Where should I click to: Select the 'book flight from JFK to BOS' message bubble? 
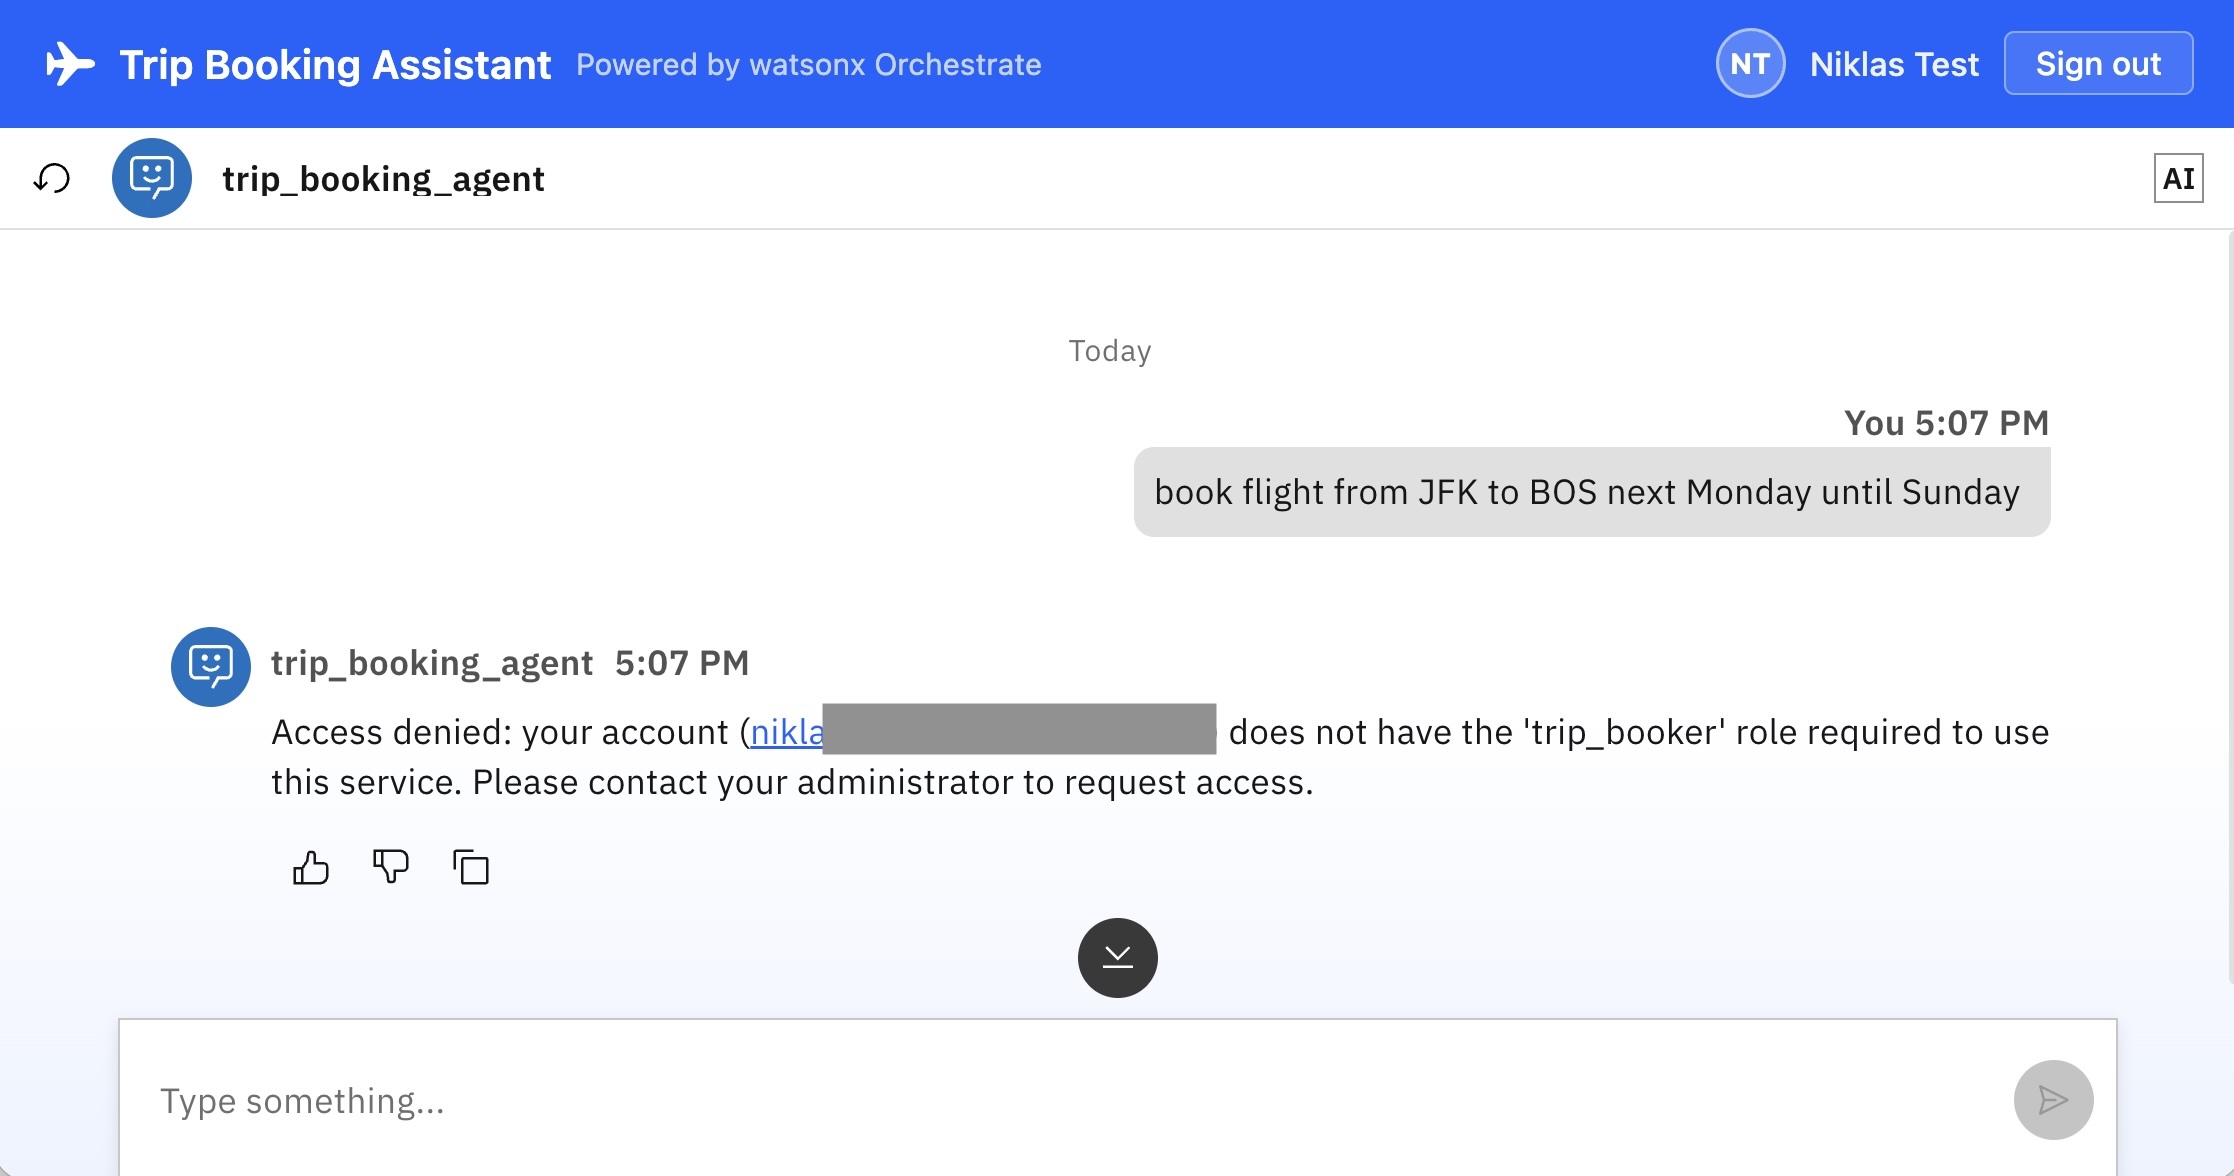[1592, 492]
